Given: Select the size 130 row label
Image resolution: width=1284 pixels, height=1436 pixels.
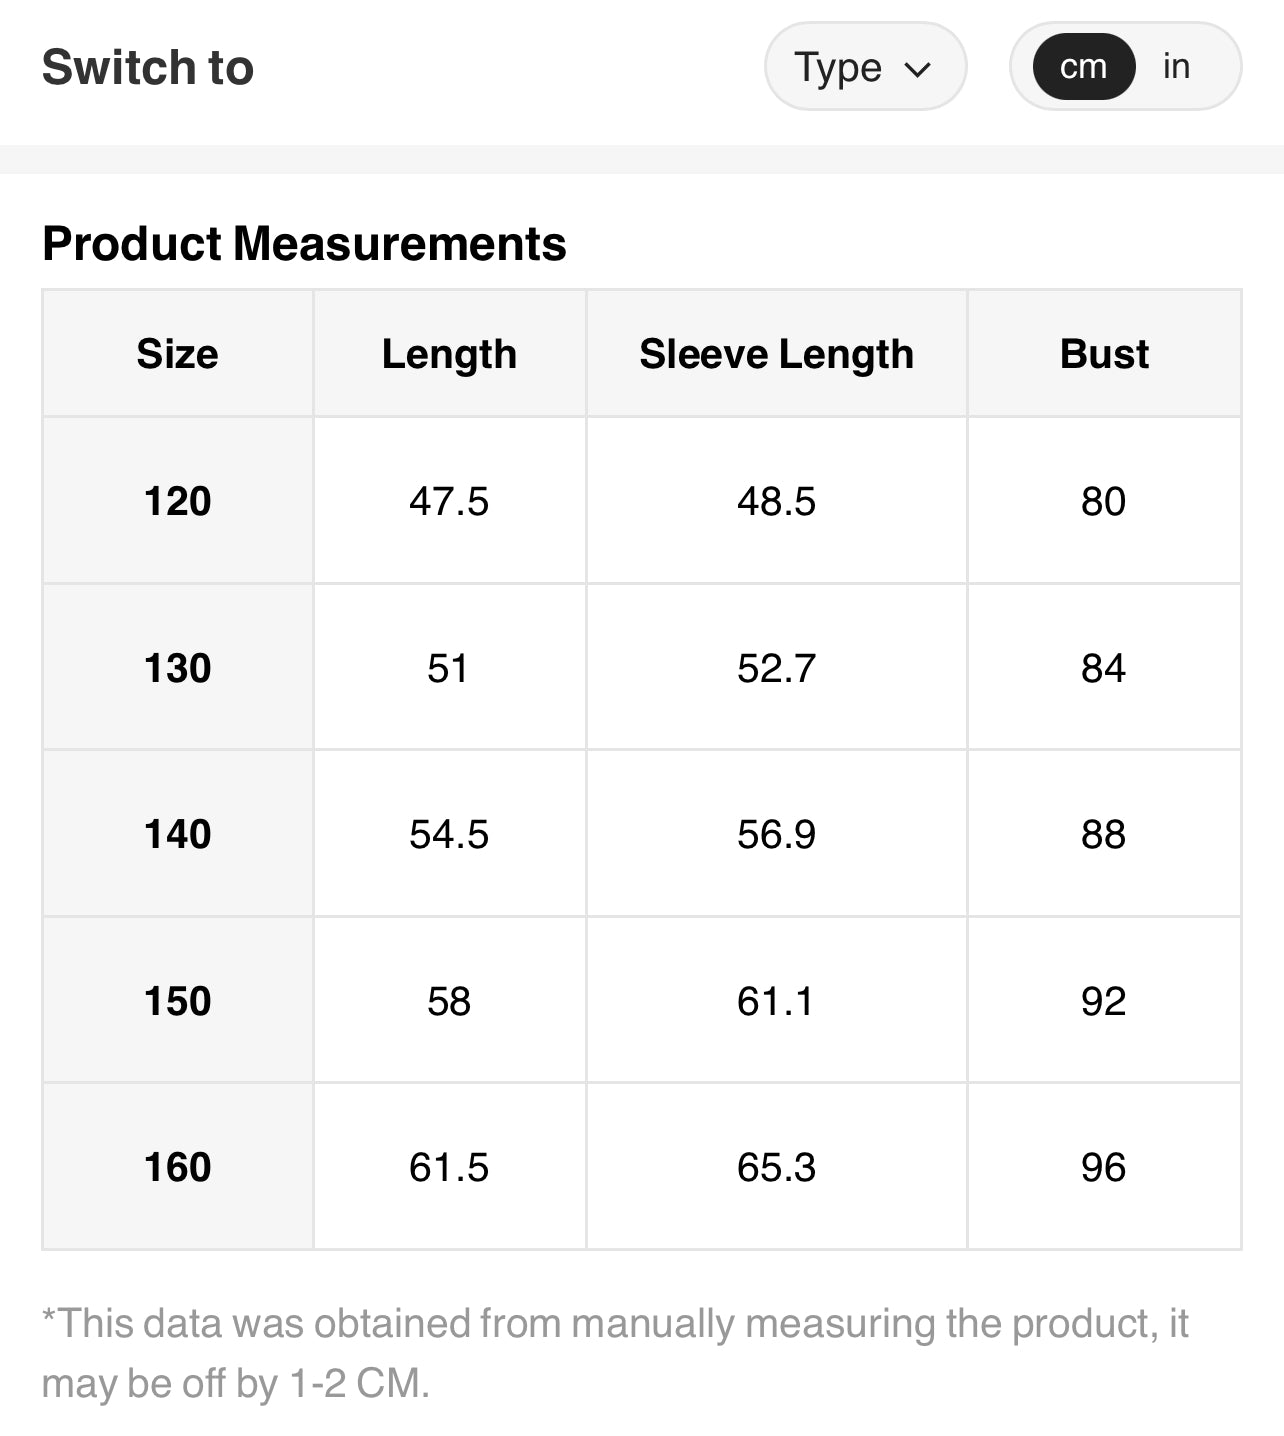Looking at the screenshot, I should coord(177,668).
